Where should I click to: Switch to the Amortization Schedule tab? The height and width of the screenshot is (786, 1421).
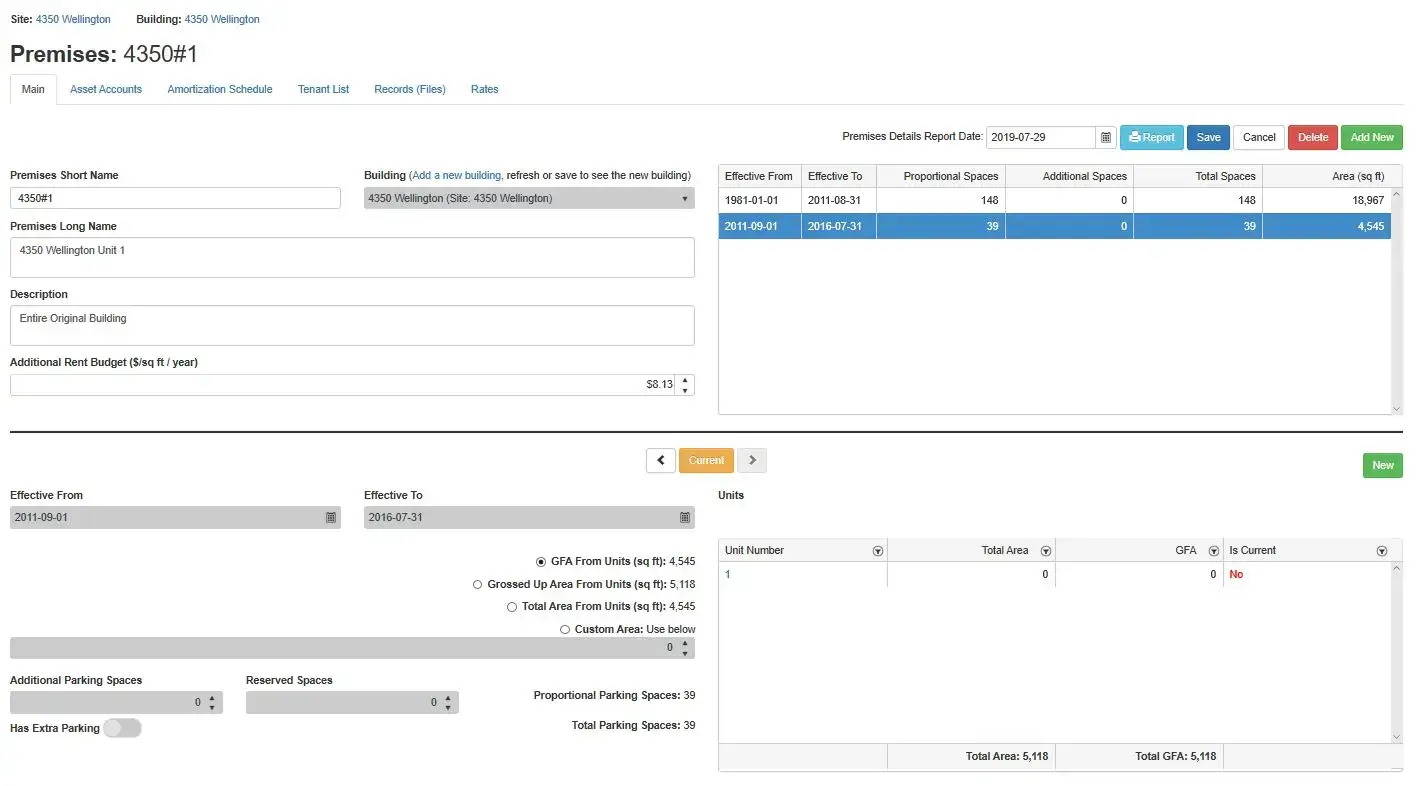[x=219, y=89]
